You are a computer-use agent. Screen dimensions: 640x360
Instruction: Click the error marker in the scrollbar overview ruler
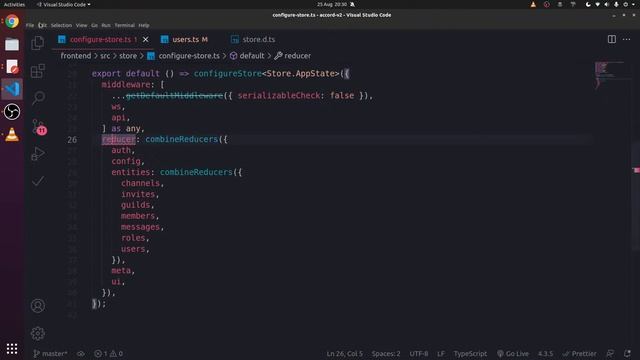point(637,170)
